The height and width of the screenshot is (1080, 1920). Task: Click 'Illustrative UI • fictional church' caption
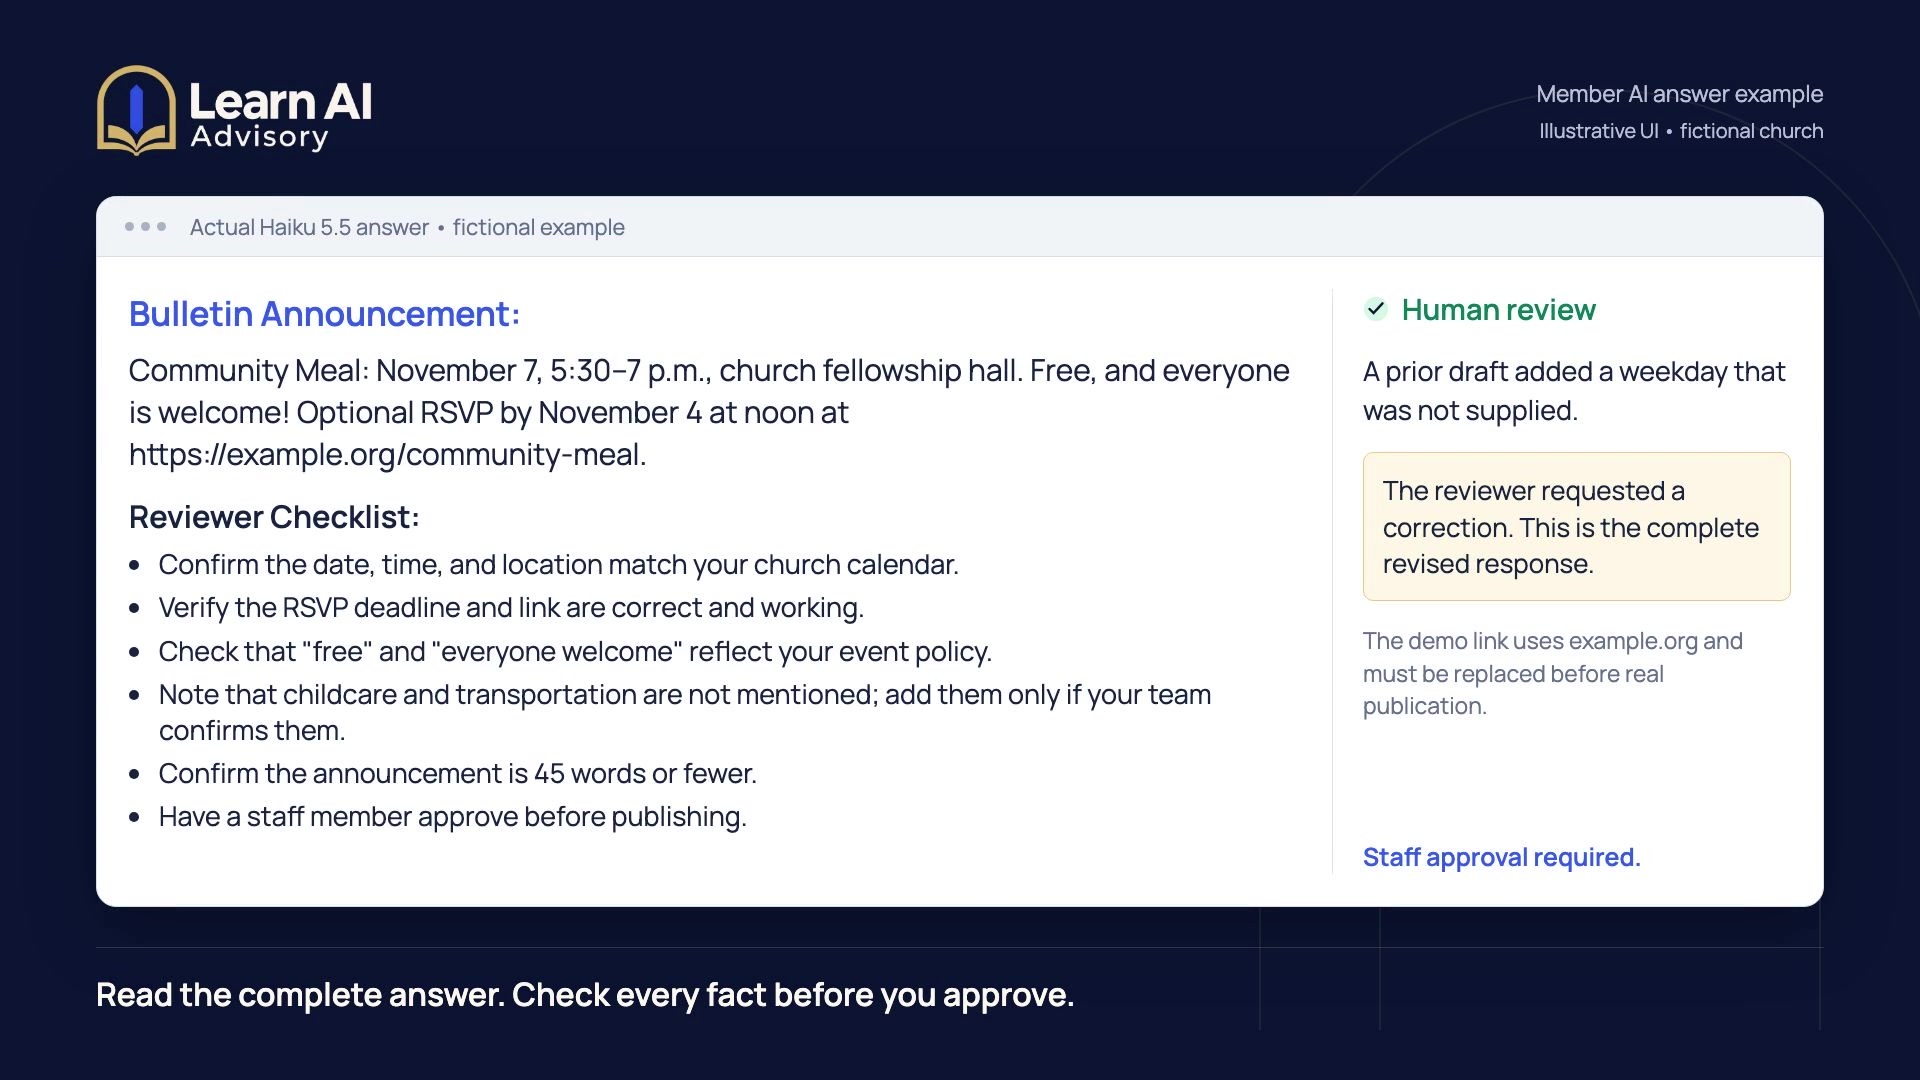point(1680,131)
